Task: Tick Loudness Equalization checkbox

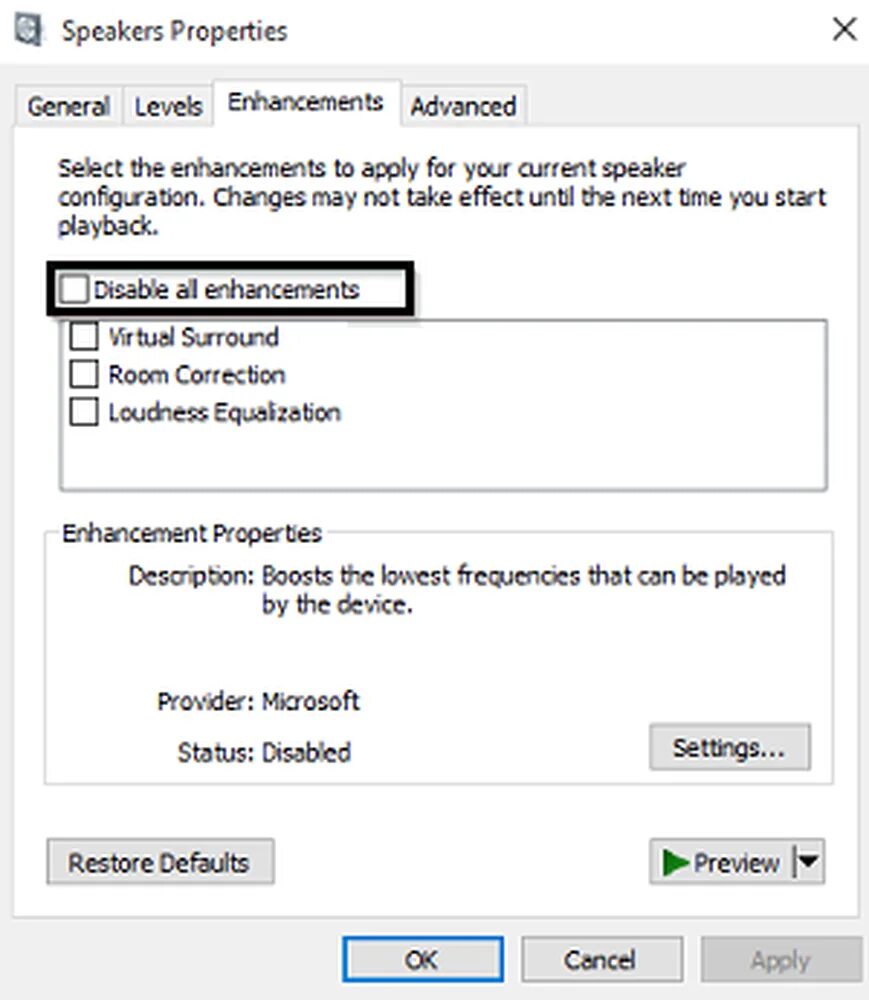Action: (84, 412)
